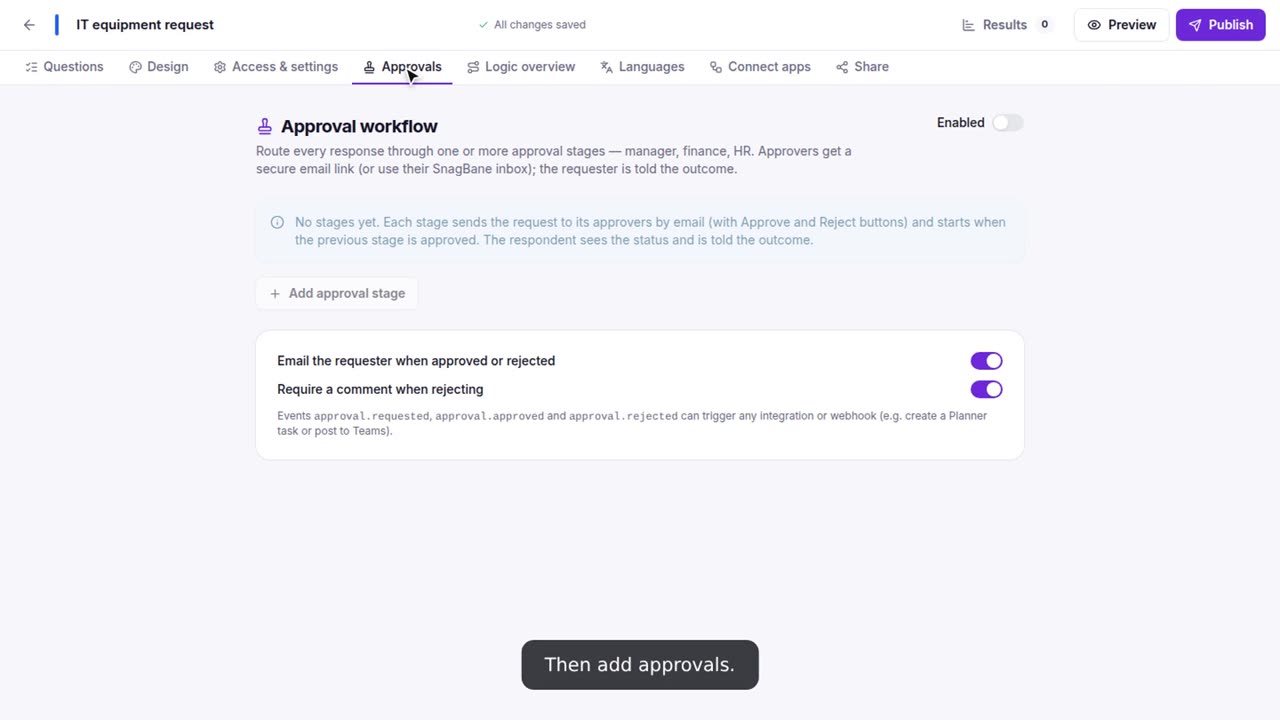Screen dimensions: 1280x720
Task: Click the Languages translate icon
Action: point(606,67)
